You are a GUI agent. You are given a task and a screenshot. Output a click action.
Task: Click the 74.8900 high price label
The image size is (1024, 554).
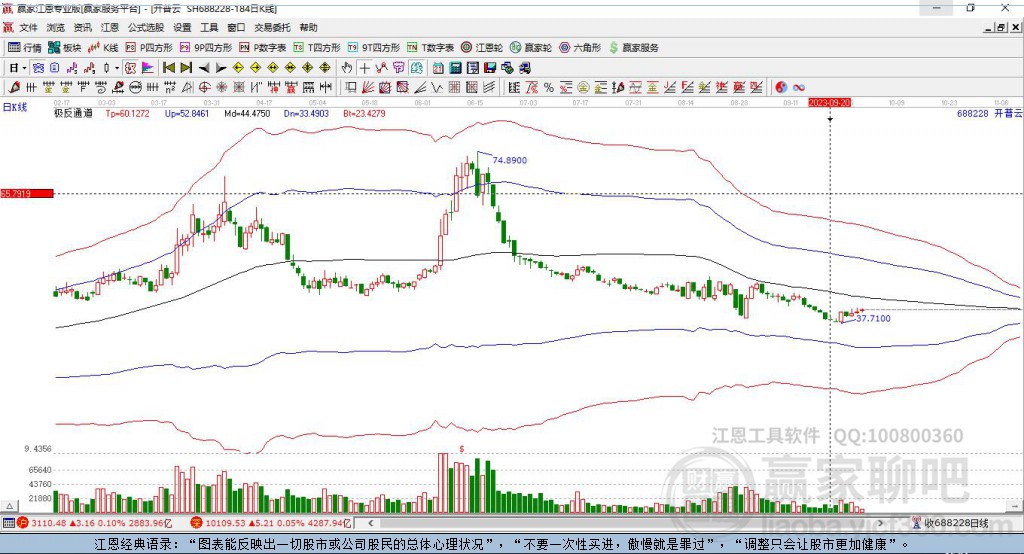tap(509, 160)
